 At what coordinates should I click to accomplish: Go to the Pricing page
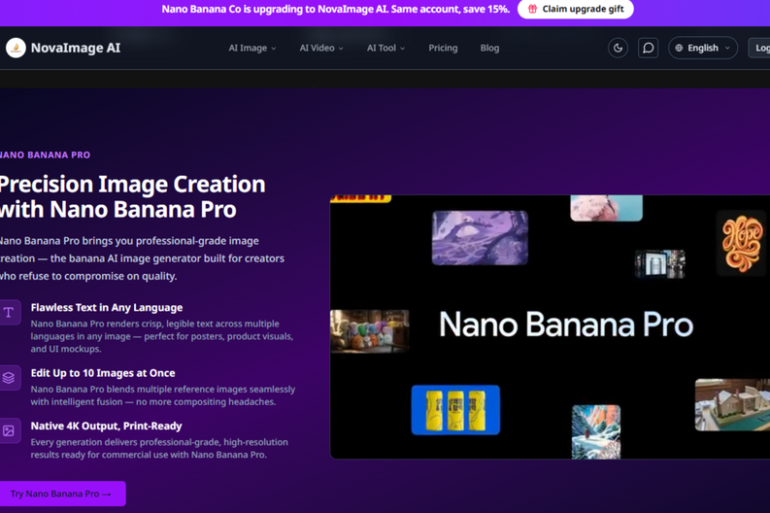pos(443,48)
